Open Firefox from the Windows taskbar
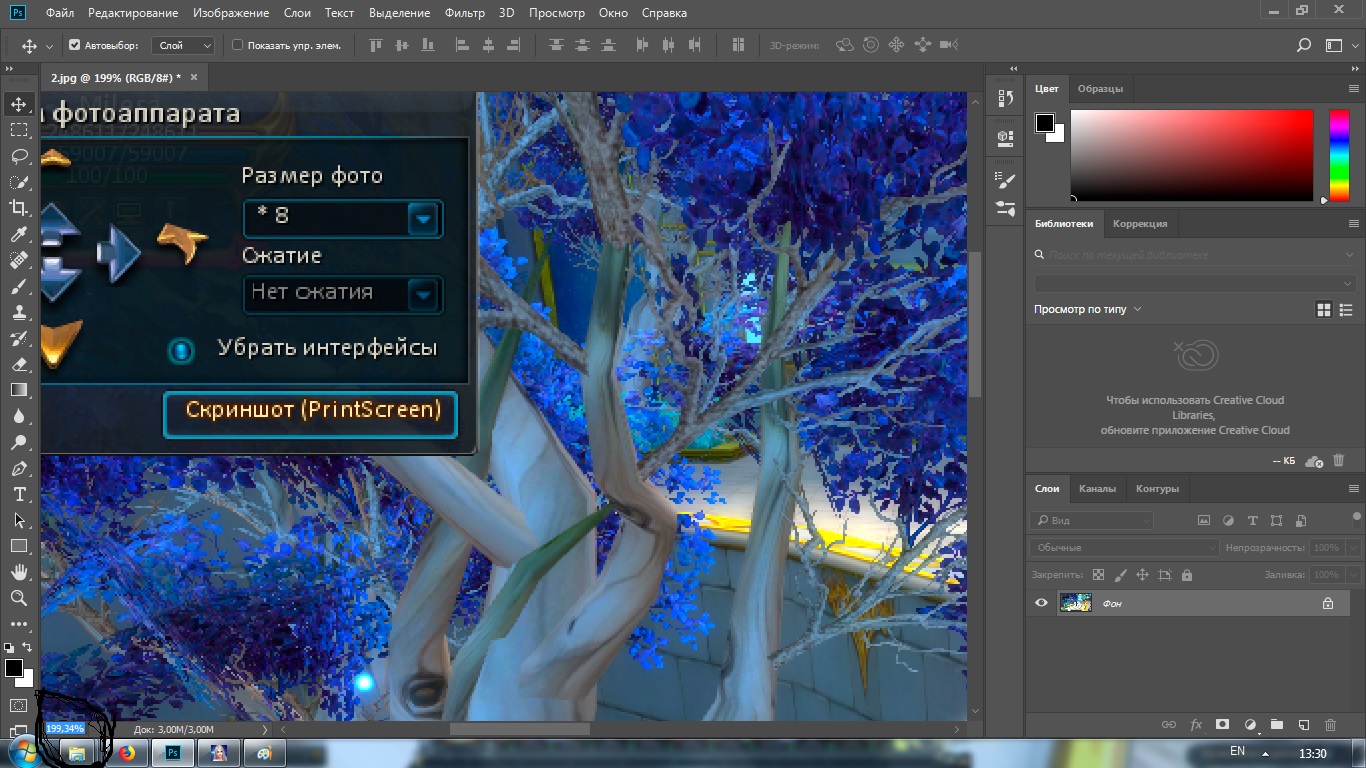1366x768 pixels. 127,753
